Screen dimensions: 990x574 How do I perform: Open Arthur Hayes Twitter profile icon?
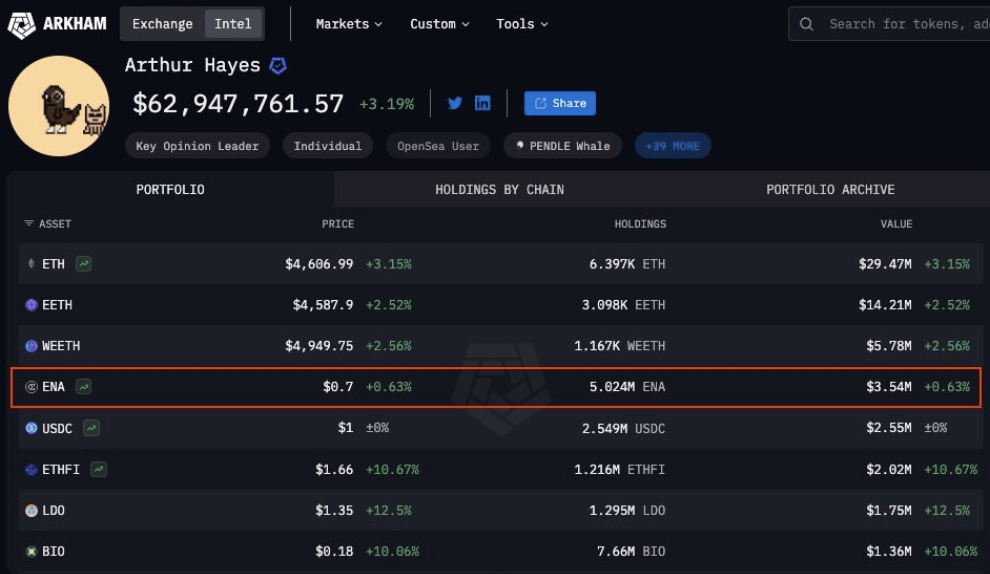(x=455, y=103)
